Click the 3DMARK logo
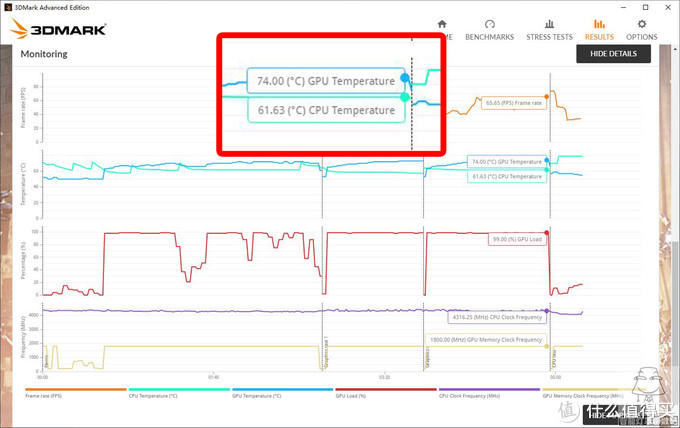 tap(58, 29)
